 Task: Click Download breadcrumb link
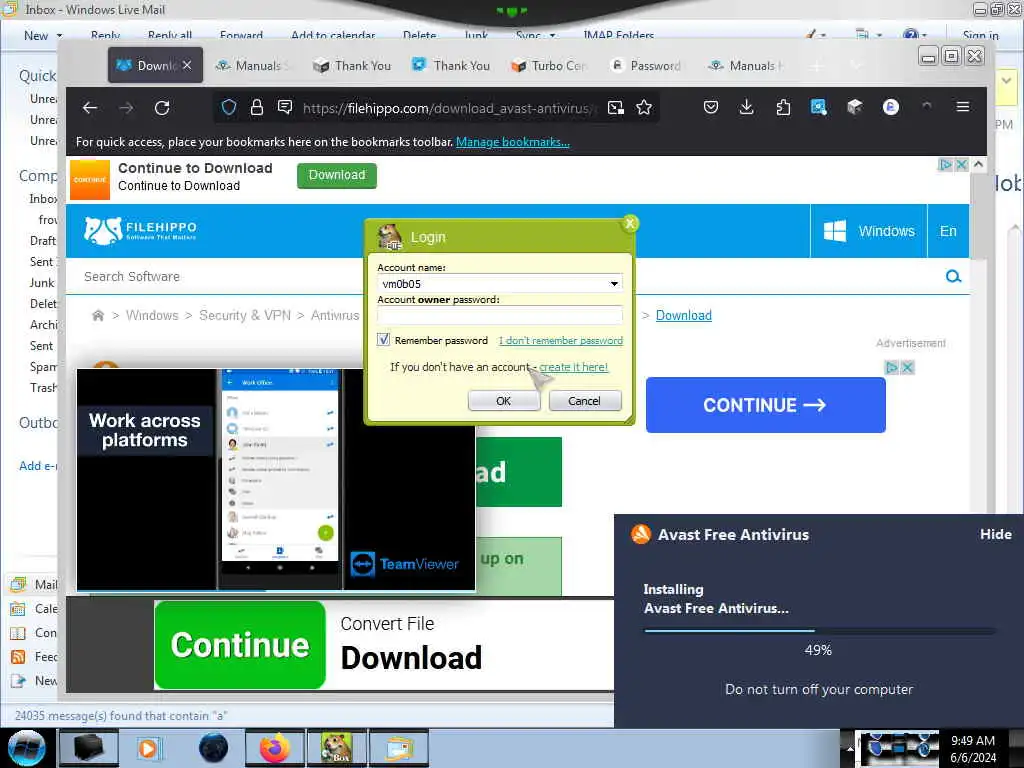(684, 315)
